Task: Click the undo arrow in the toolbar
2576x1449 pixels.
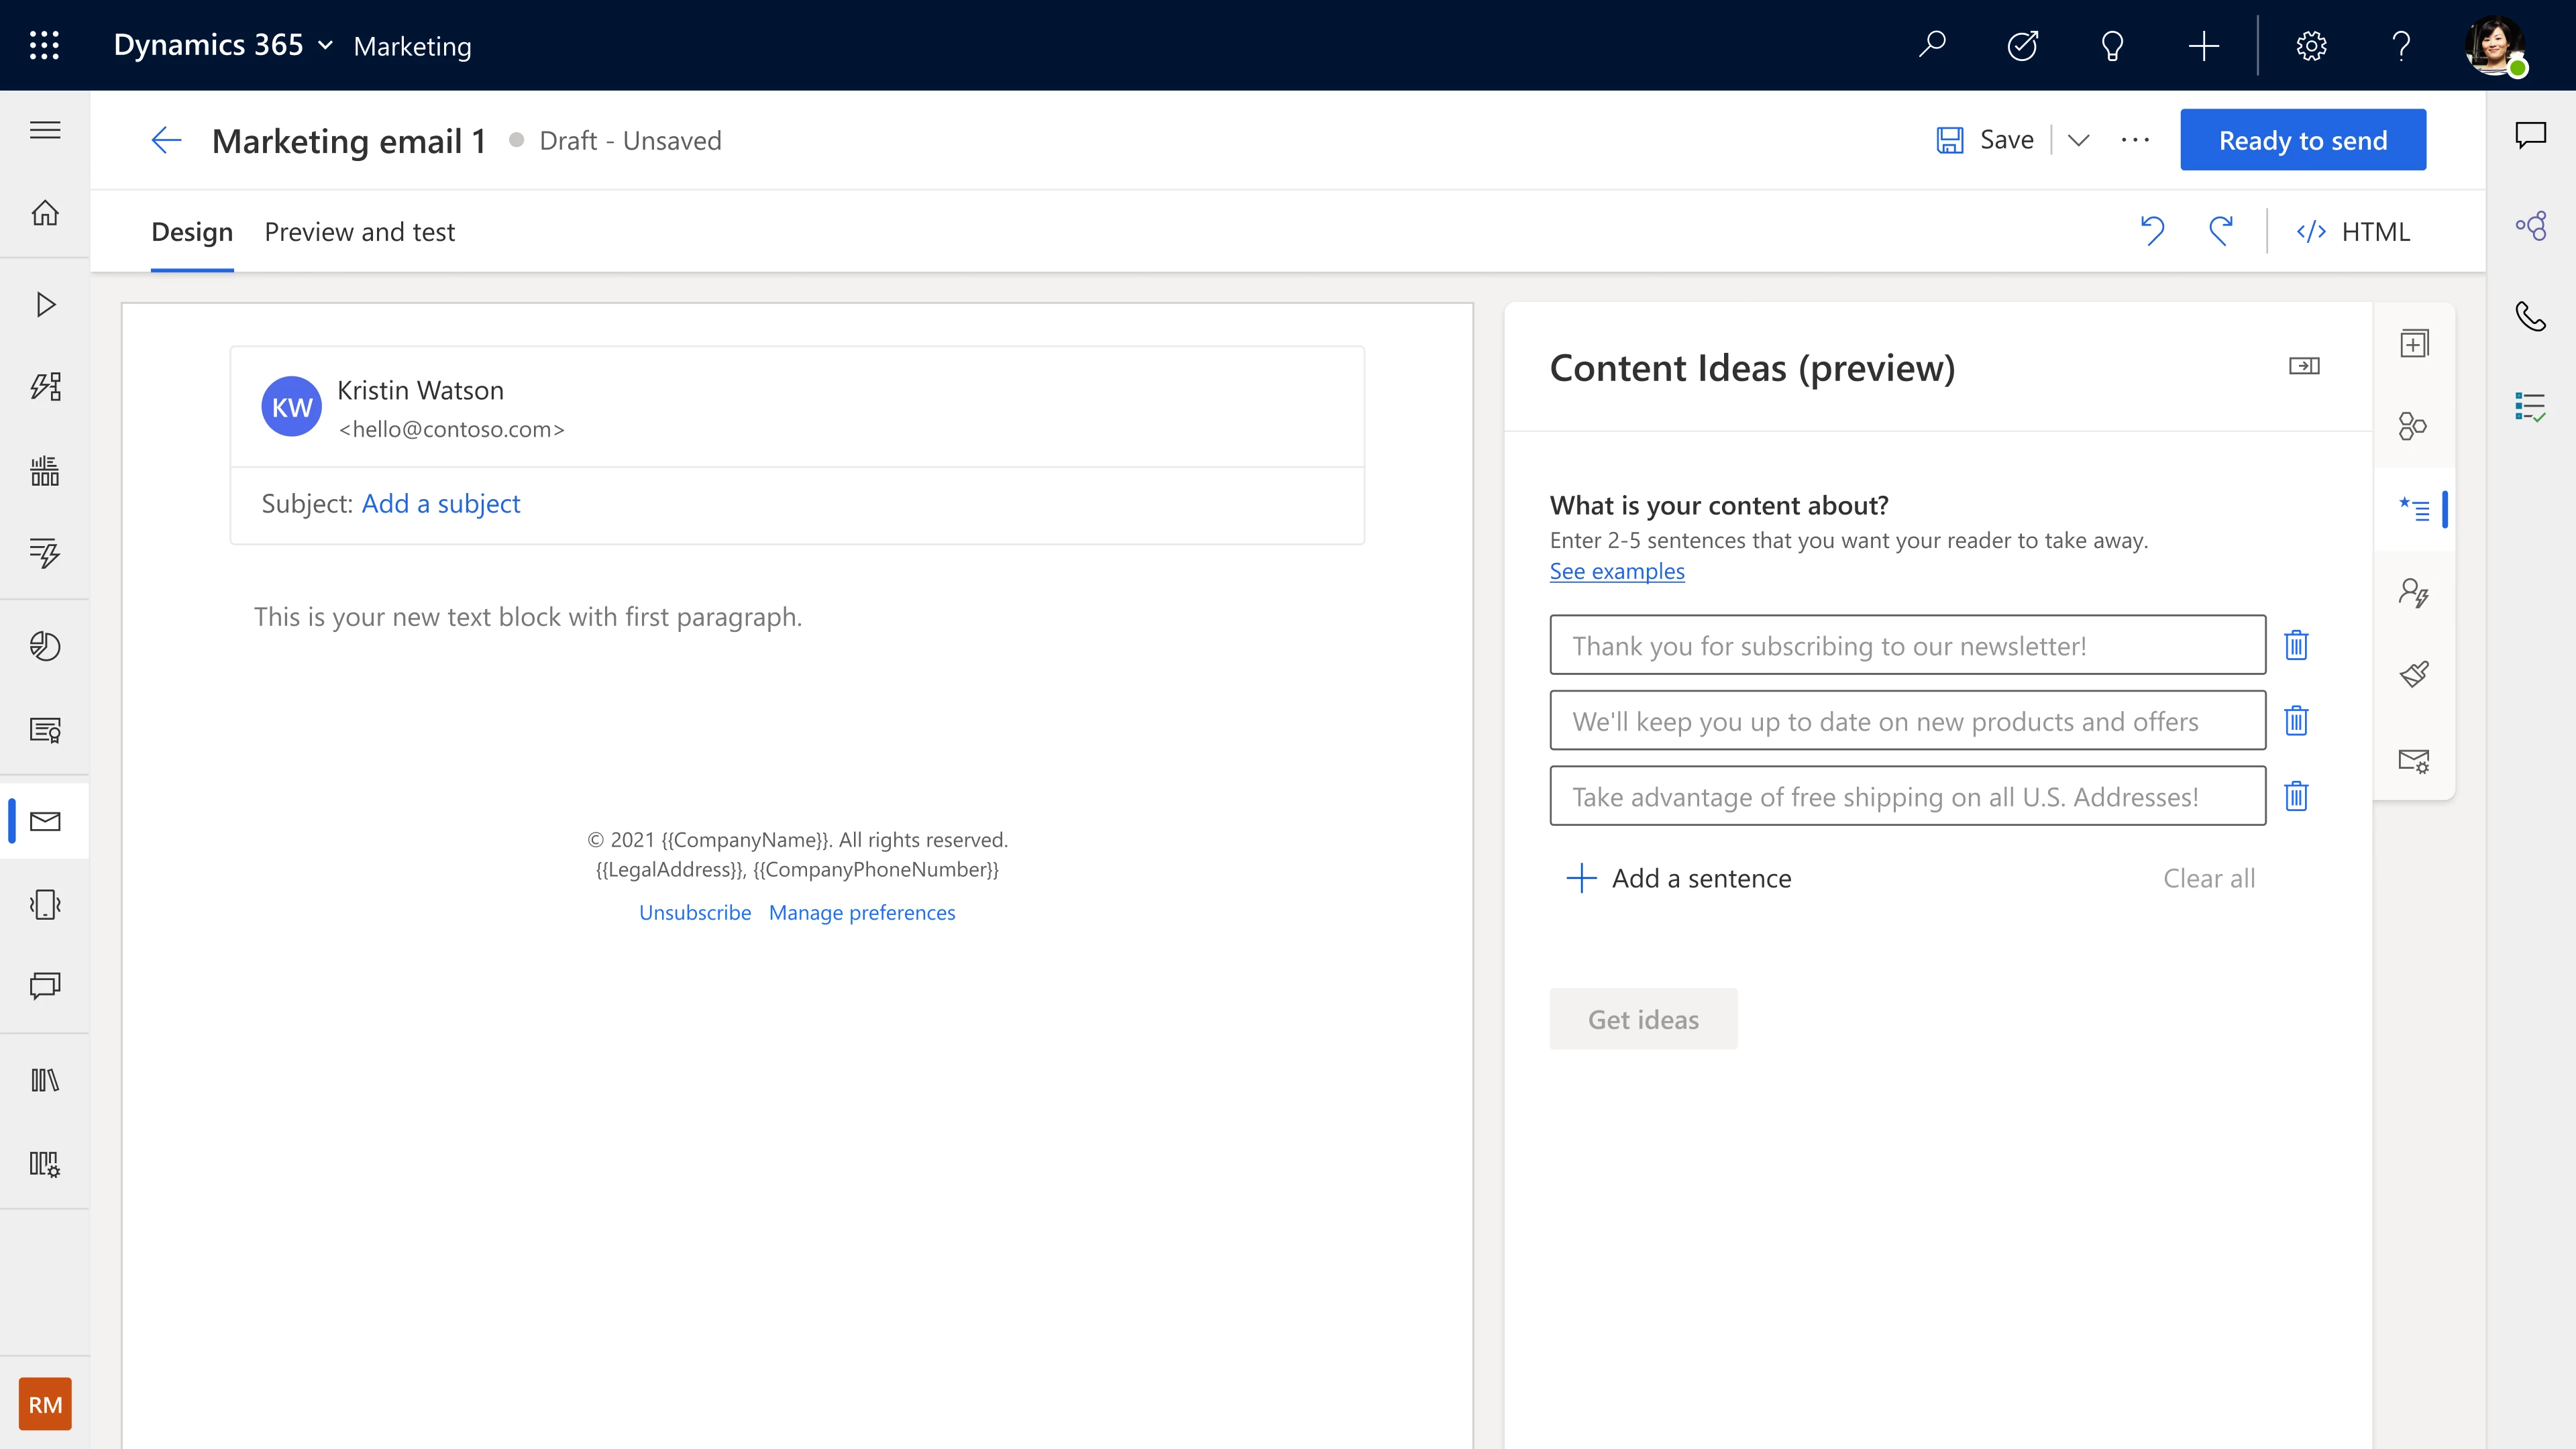Action: coord(2152,231)
